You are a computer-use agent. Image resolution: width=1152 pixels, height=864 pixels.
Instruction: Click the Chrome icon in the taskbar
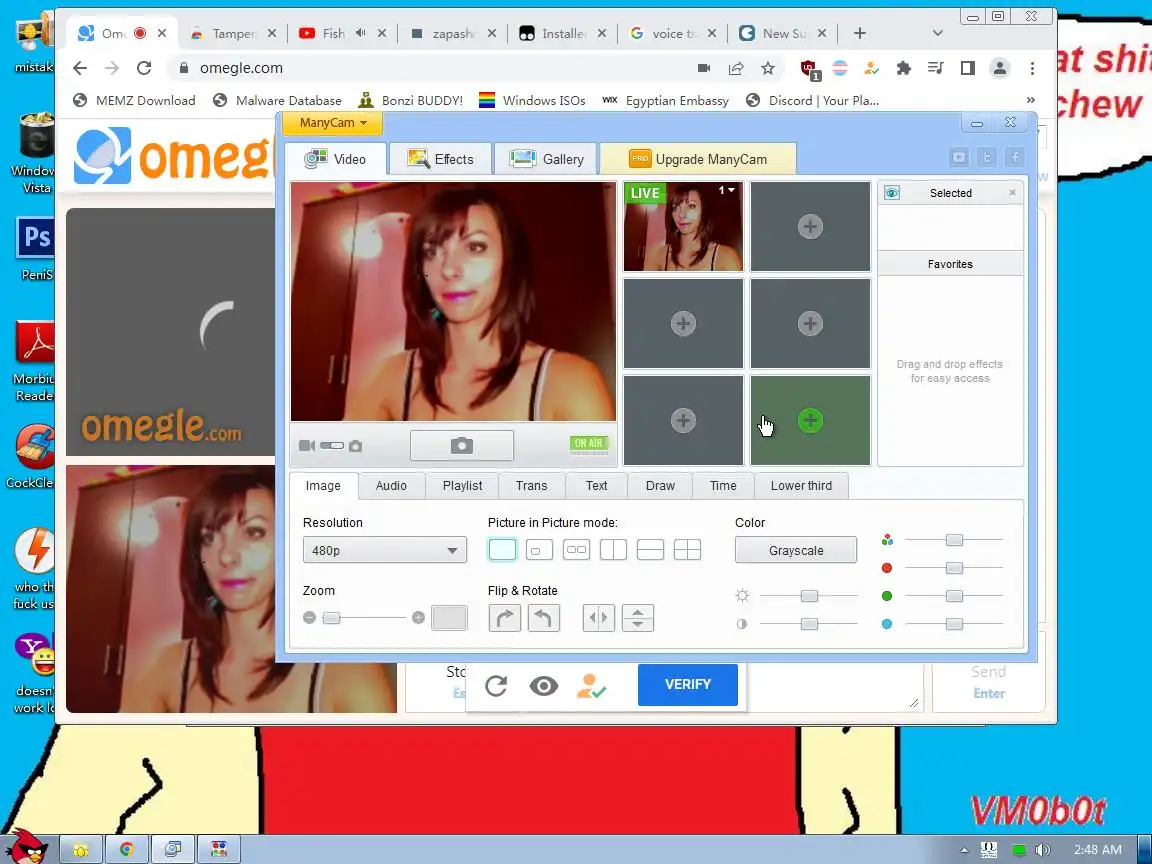coord(126,849)
